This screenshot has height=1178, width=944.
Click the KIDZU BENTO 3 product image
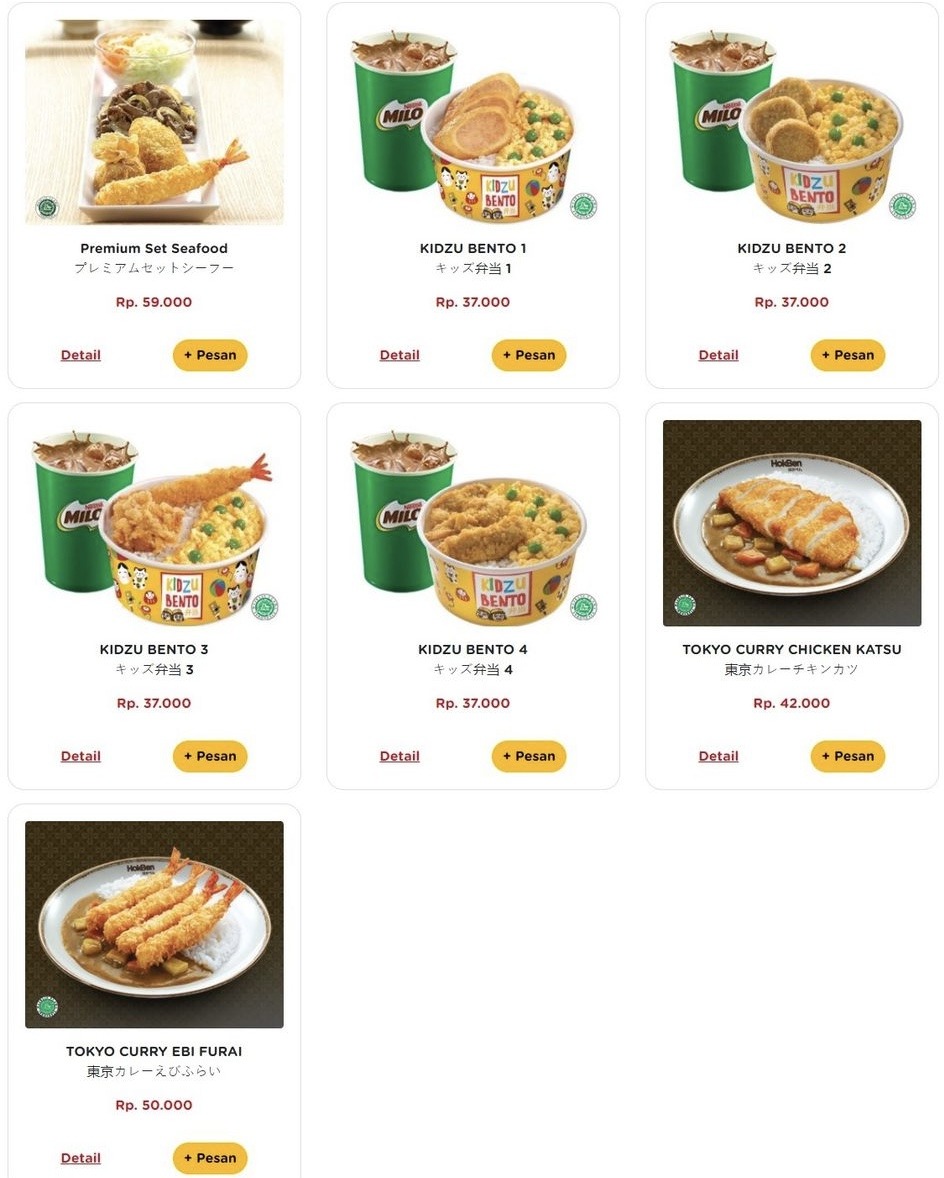tap(154, 523)
